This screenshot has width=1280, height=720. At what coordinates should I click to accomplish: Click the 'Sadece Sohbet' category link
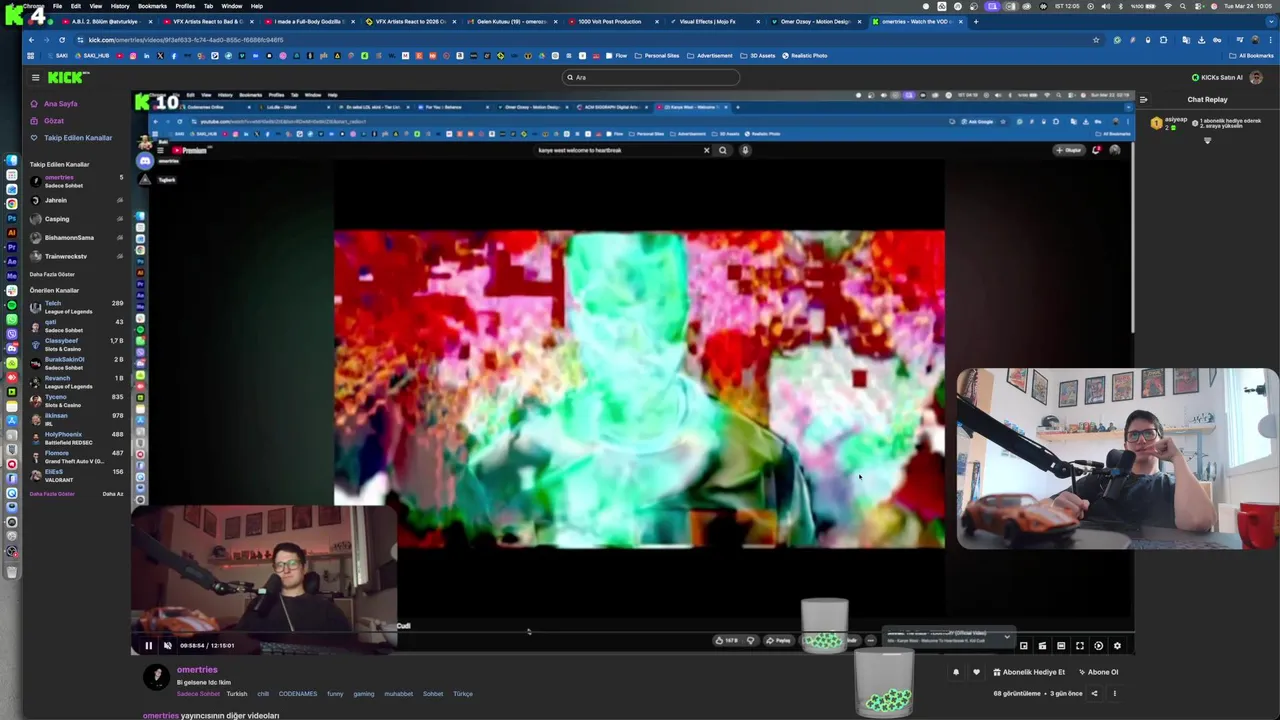pos(198,694)
